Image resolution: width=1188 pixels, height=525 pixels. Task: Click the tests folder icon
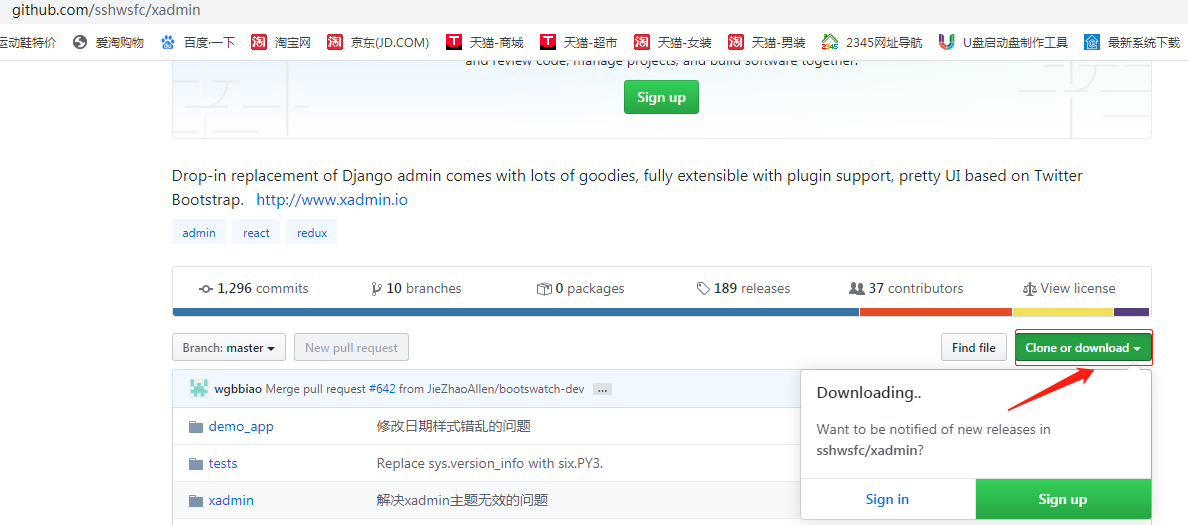tap(196, 464)
